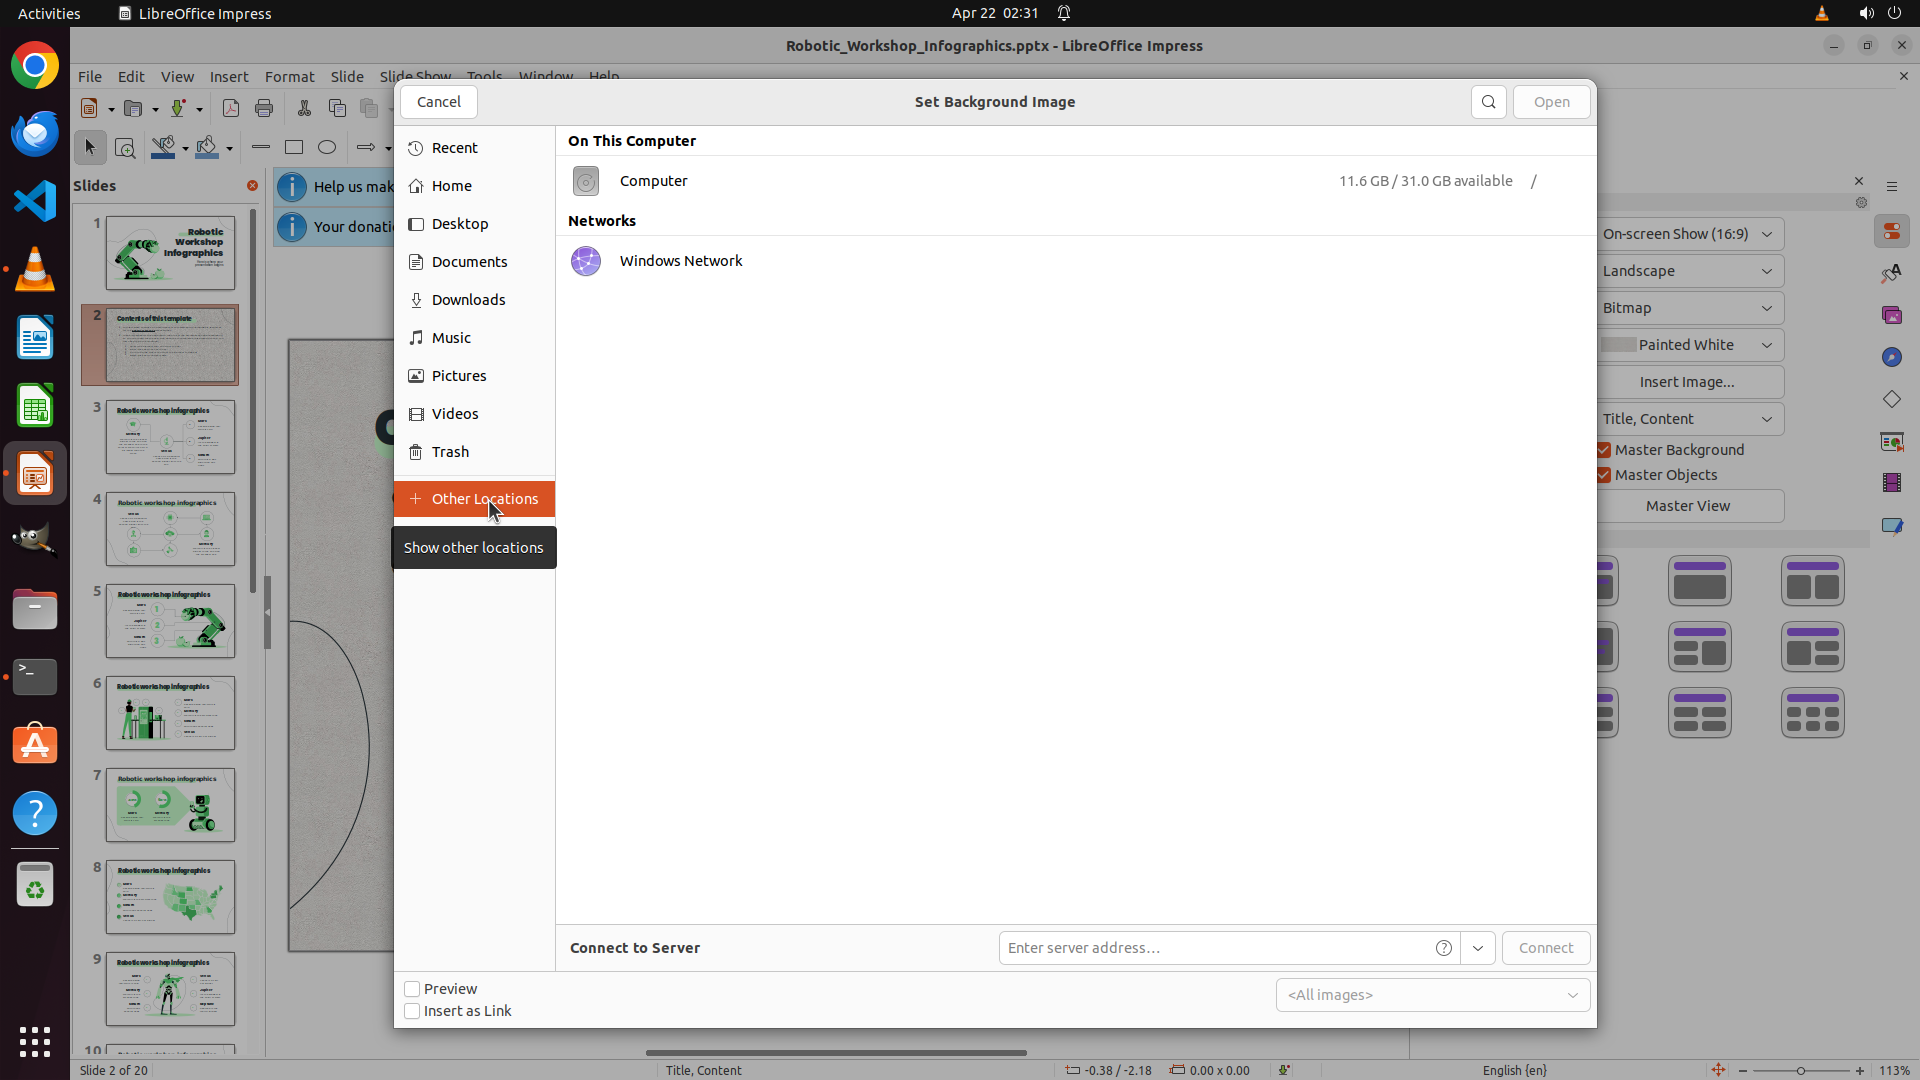Open the All images file type dropdown
Image resolution: width=1920 pixels, height=1080 pixels.
click(1432, 995)
